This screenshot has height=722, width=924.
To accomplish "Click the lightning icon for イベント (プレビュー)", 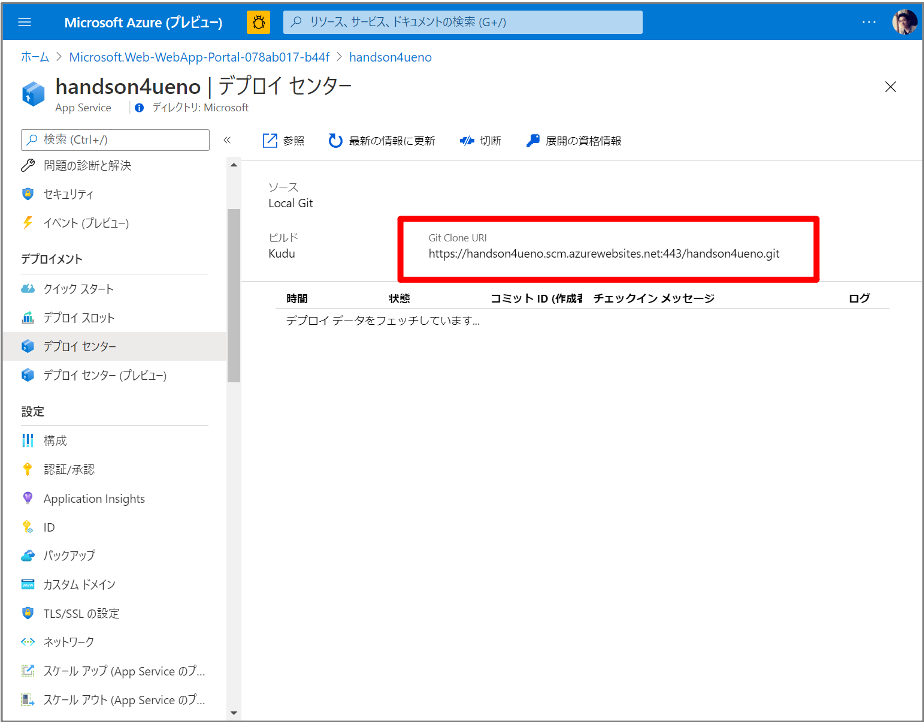I will pos(28,223).
